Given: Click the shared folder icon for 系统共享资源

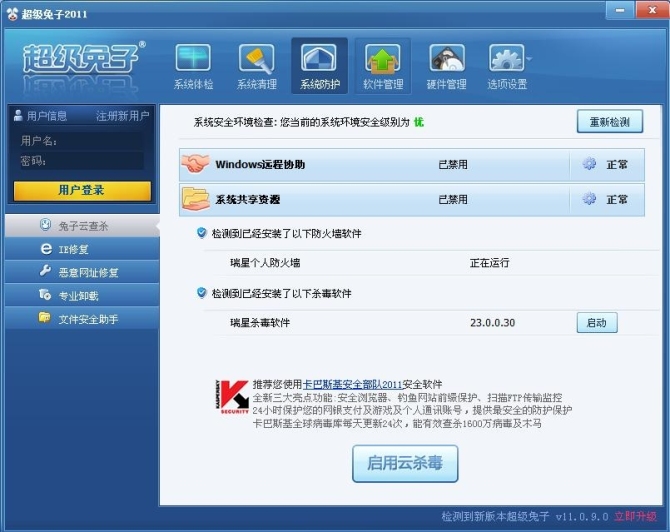Looking at the screenshot, I should point(196,199).
